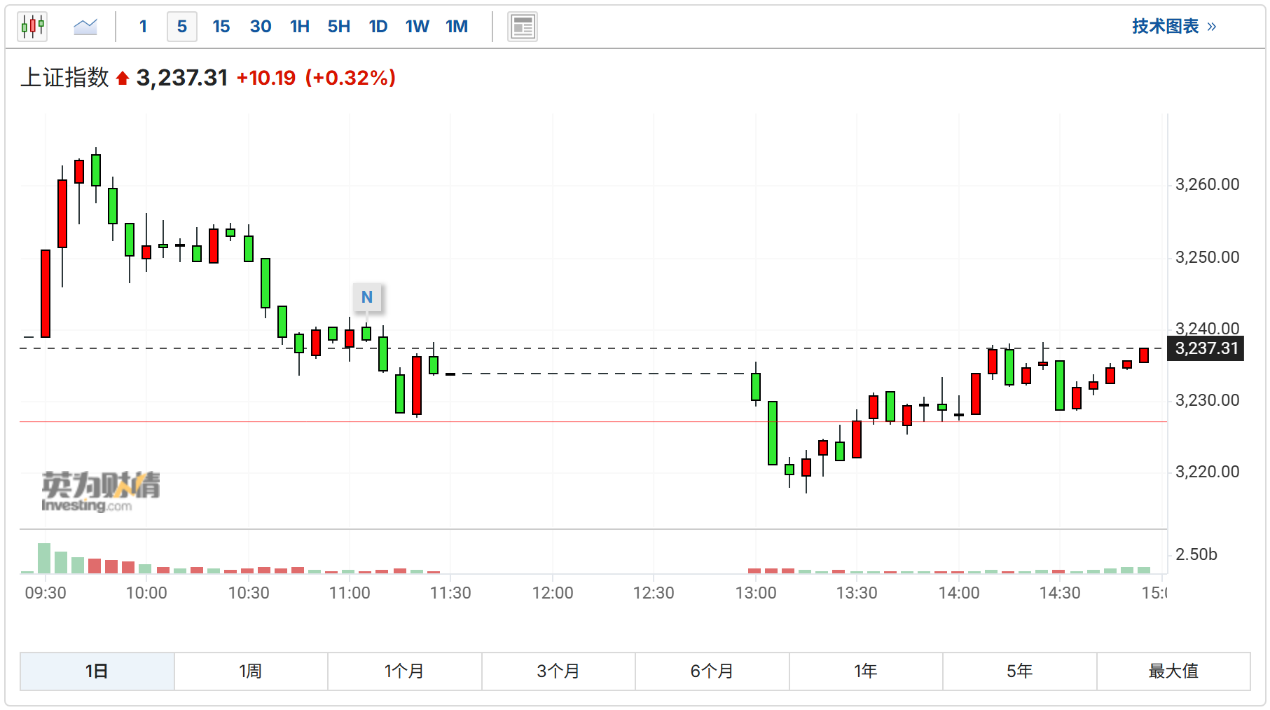The image size is (1270, 710).
Task: Switch to the area chart icon
Action: [x=85, y=27]
